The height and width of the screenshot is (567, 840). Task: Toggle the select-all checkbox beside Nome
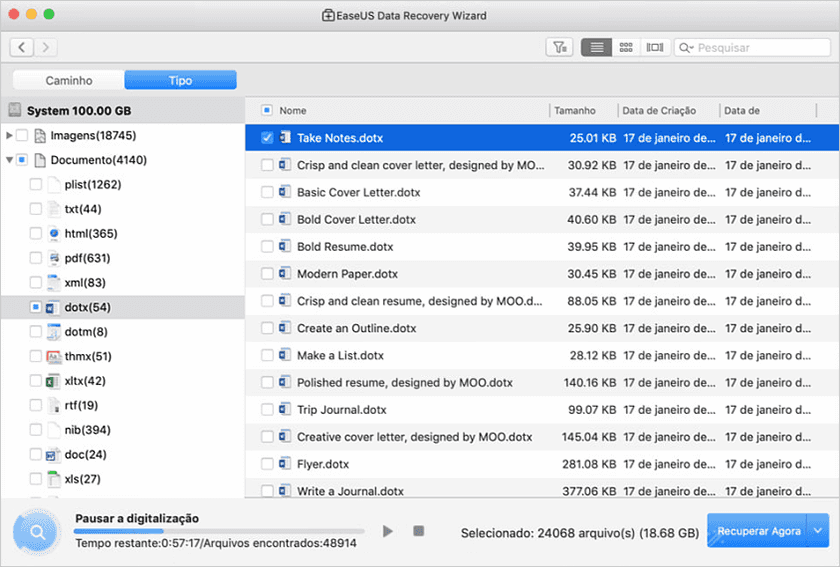pyautogui.click(x=267, y=110)
